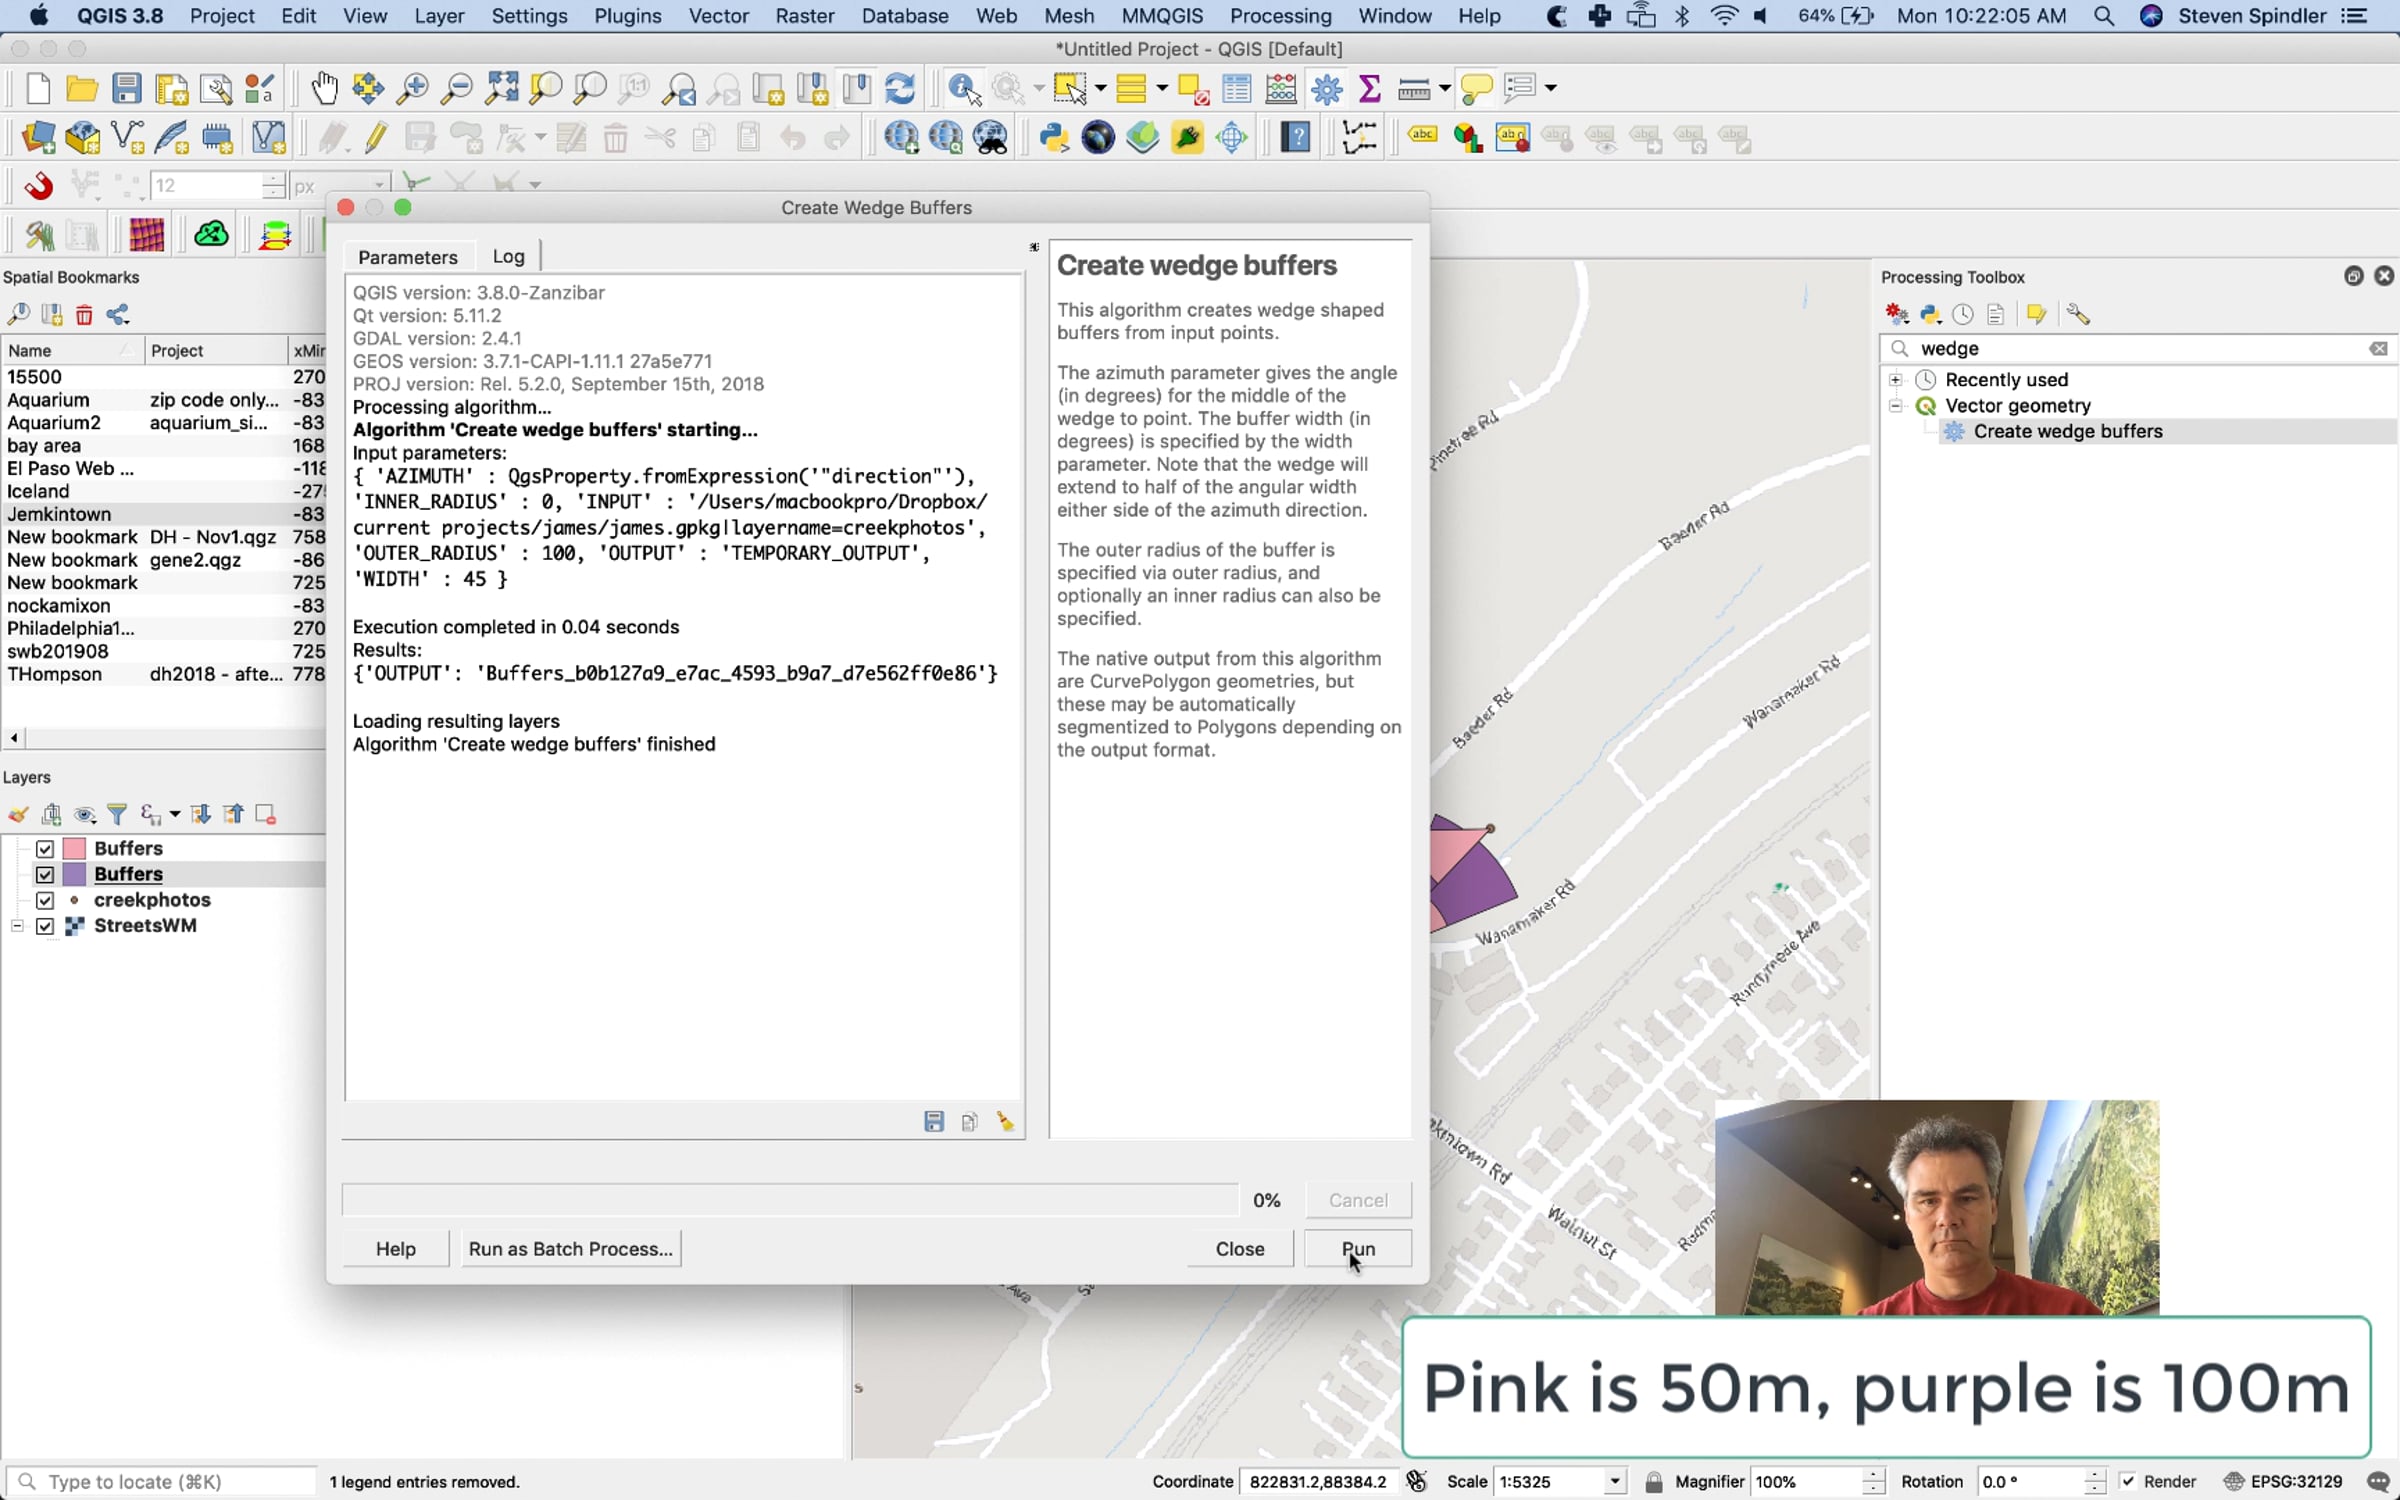Screen dimensions: 2400x1500
Task: Open the Data Source Manager
Action: click(38, 137)
